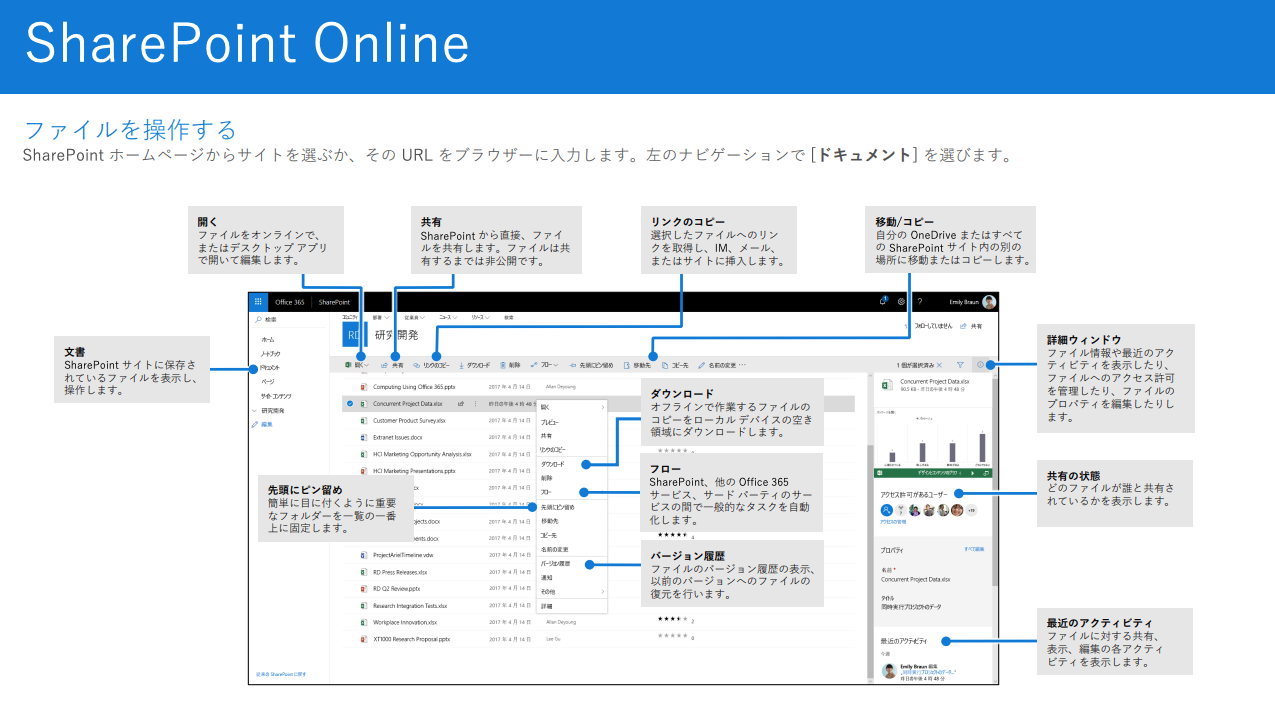
Task: Toggle the details pane info icon
Action: pyautogui.click(x=980, y=365)
